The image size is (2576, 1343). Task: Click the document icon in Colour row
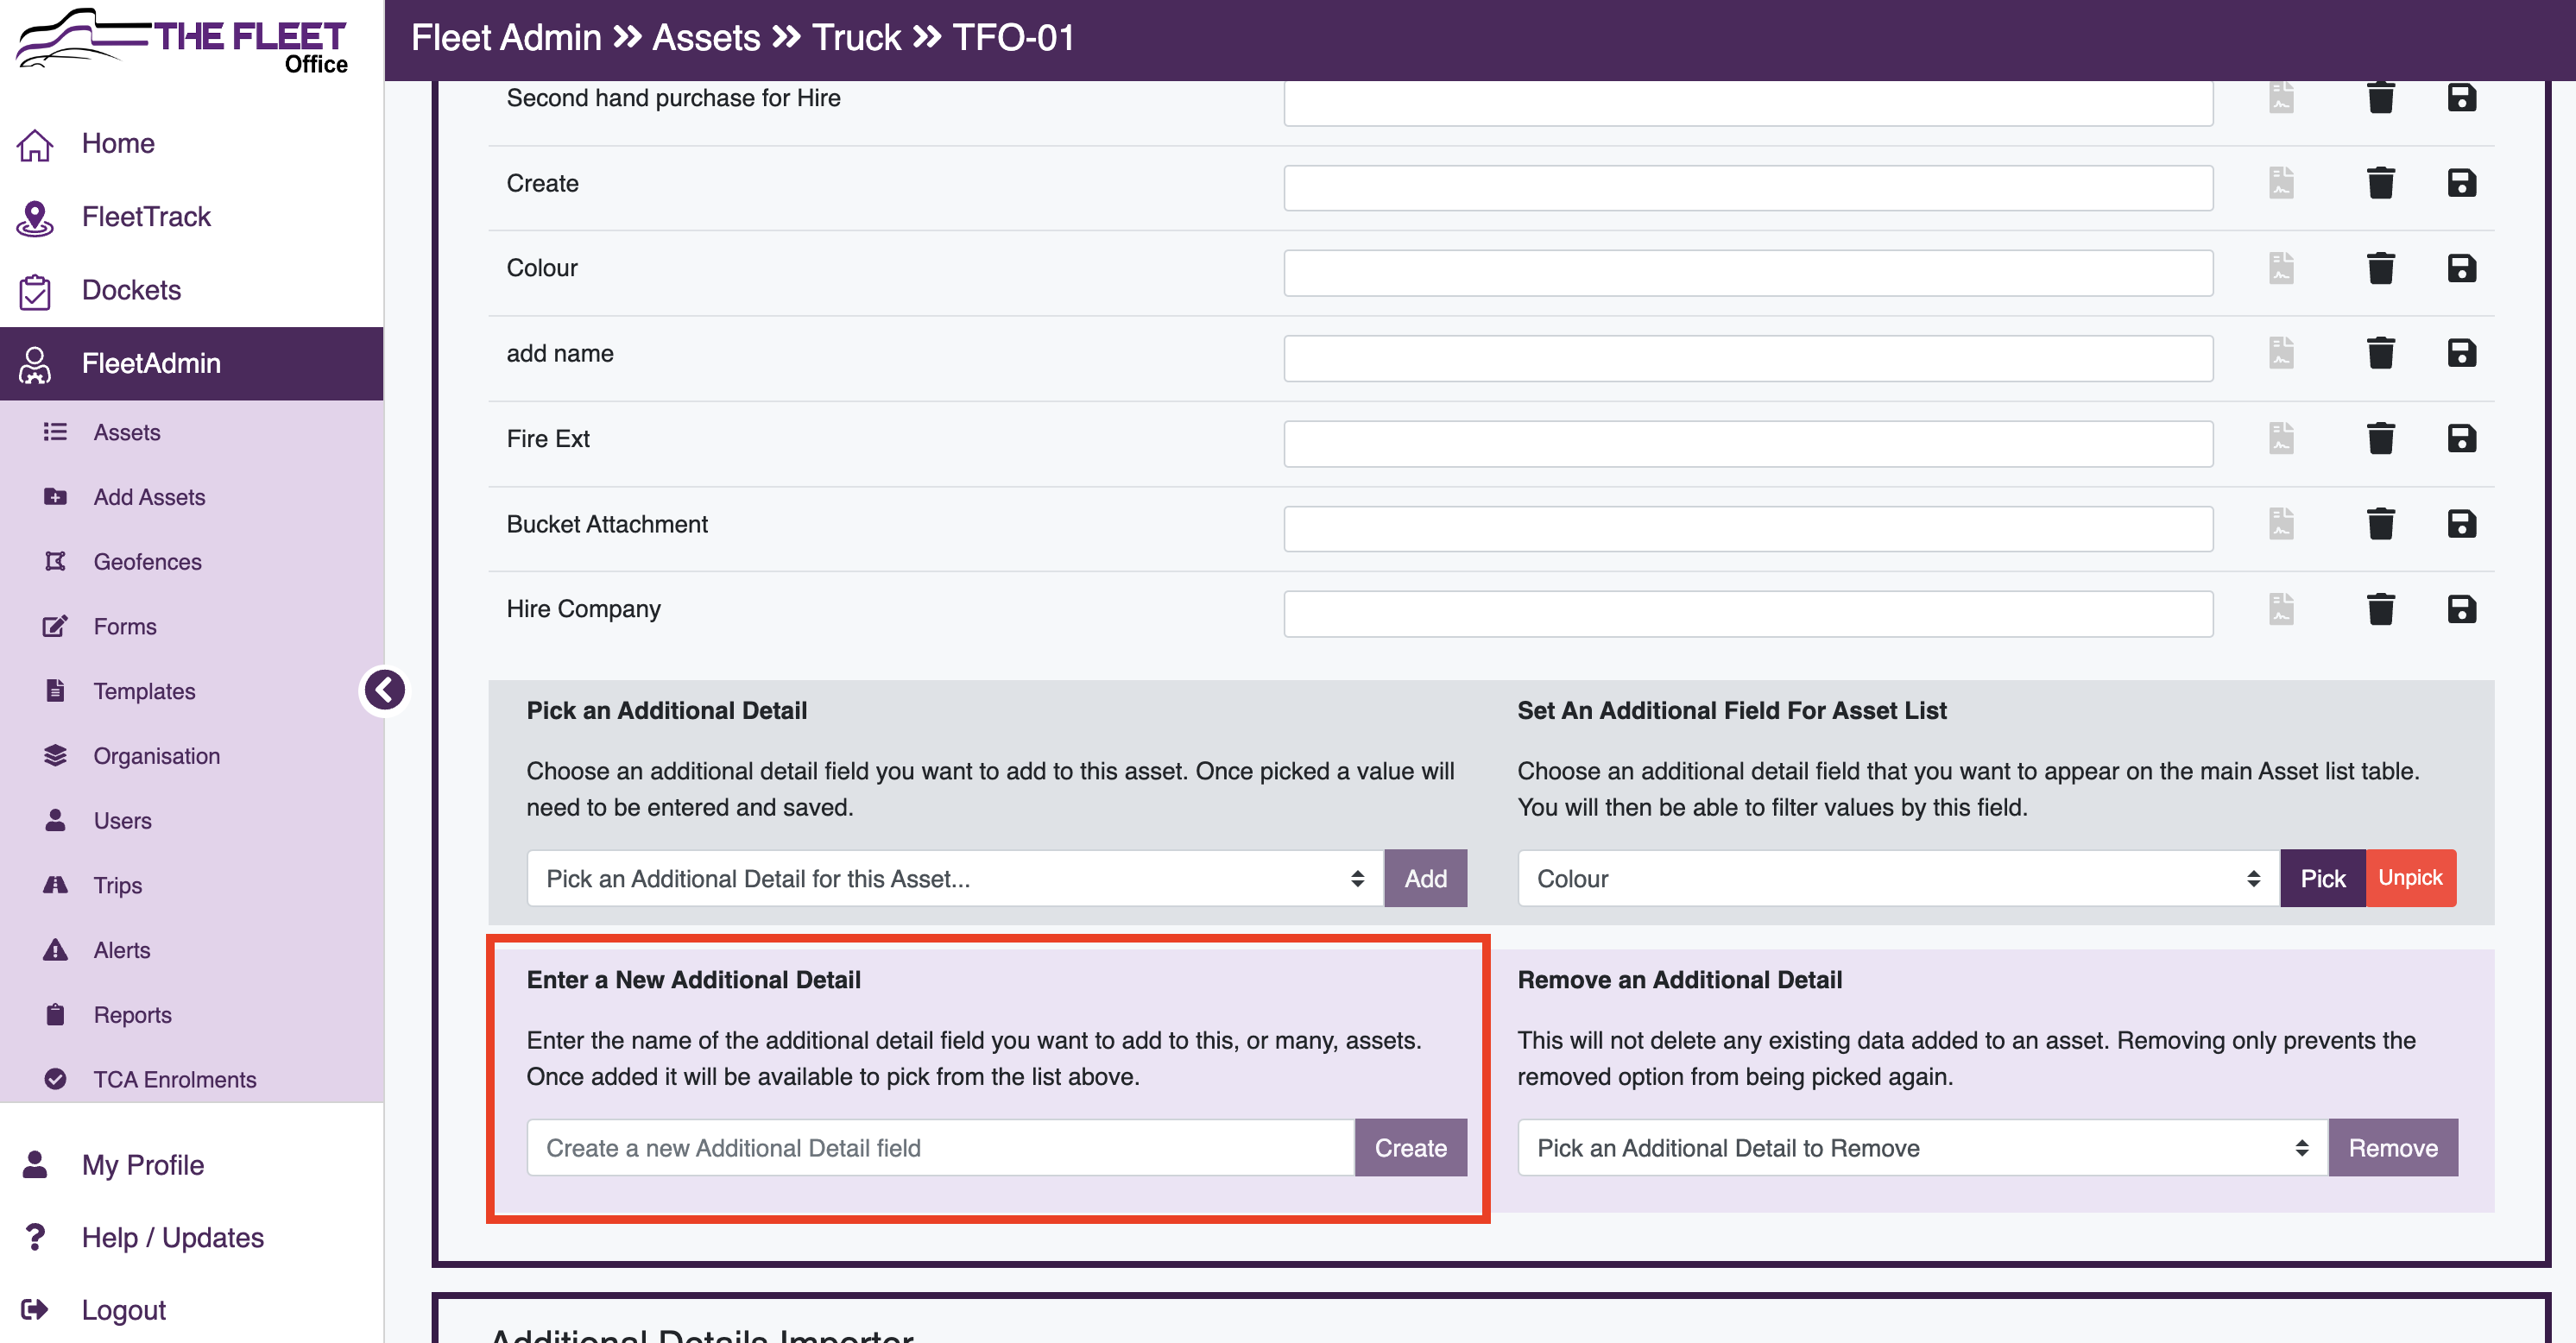tap(2281, 268)
